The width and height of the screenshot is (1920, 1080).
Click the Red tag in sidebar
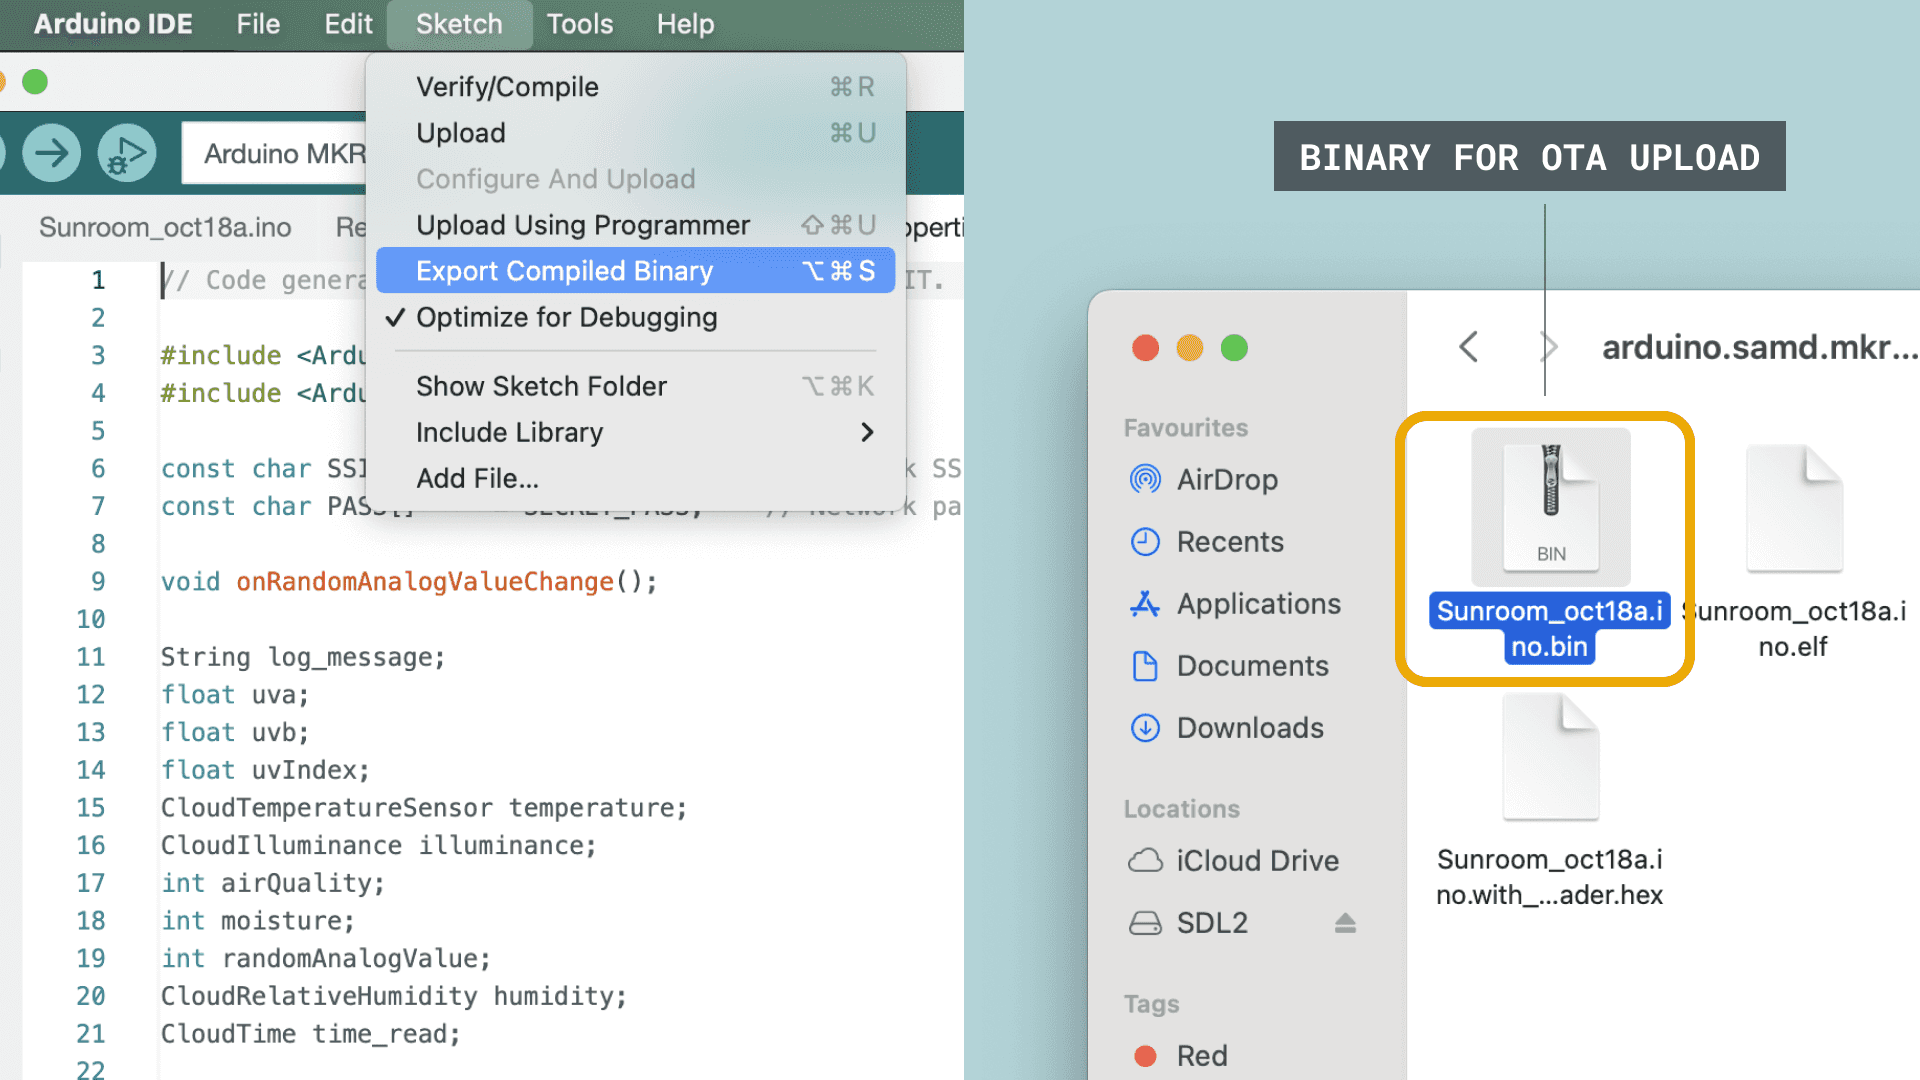(x=1201, y=1056)
